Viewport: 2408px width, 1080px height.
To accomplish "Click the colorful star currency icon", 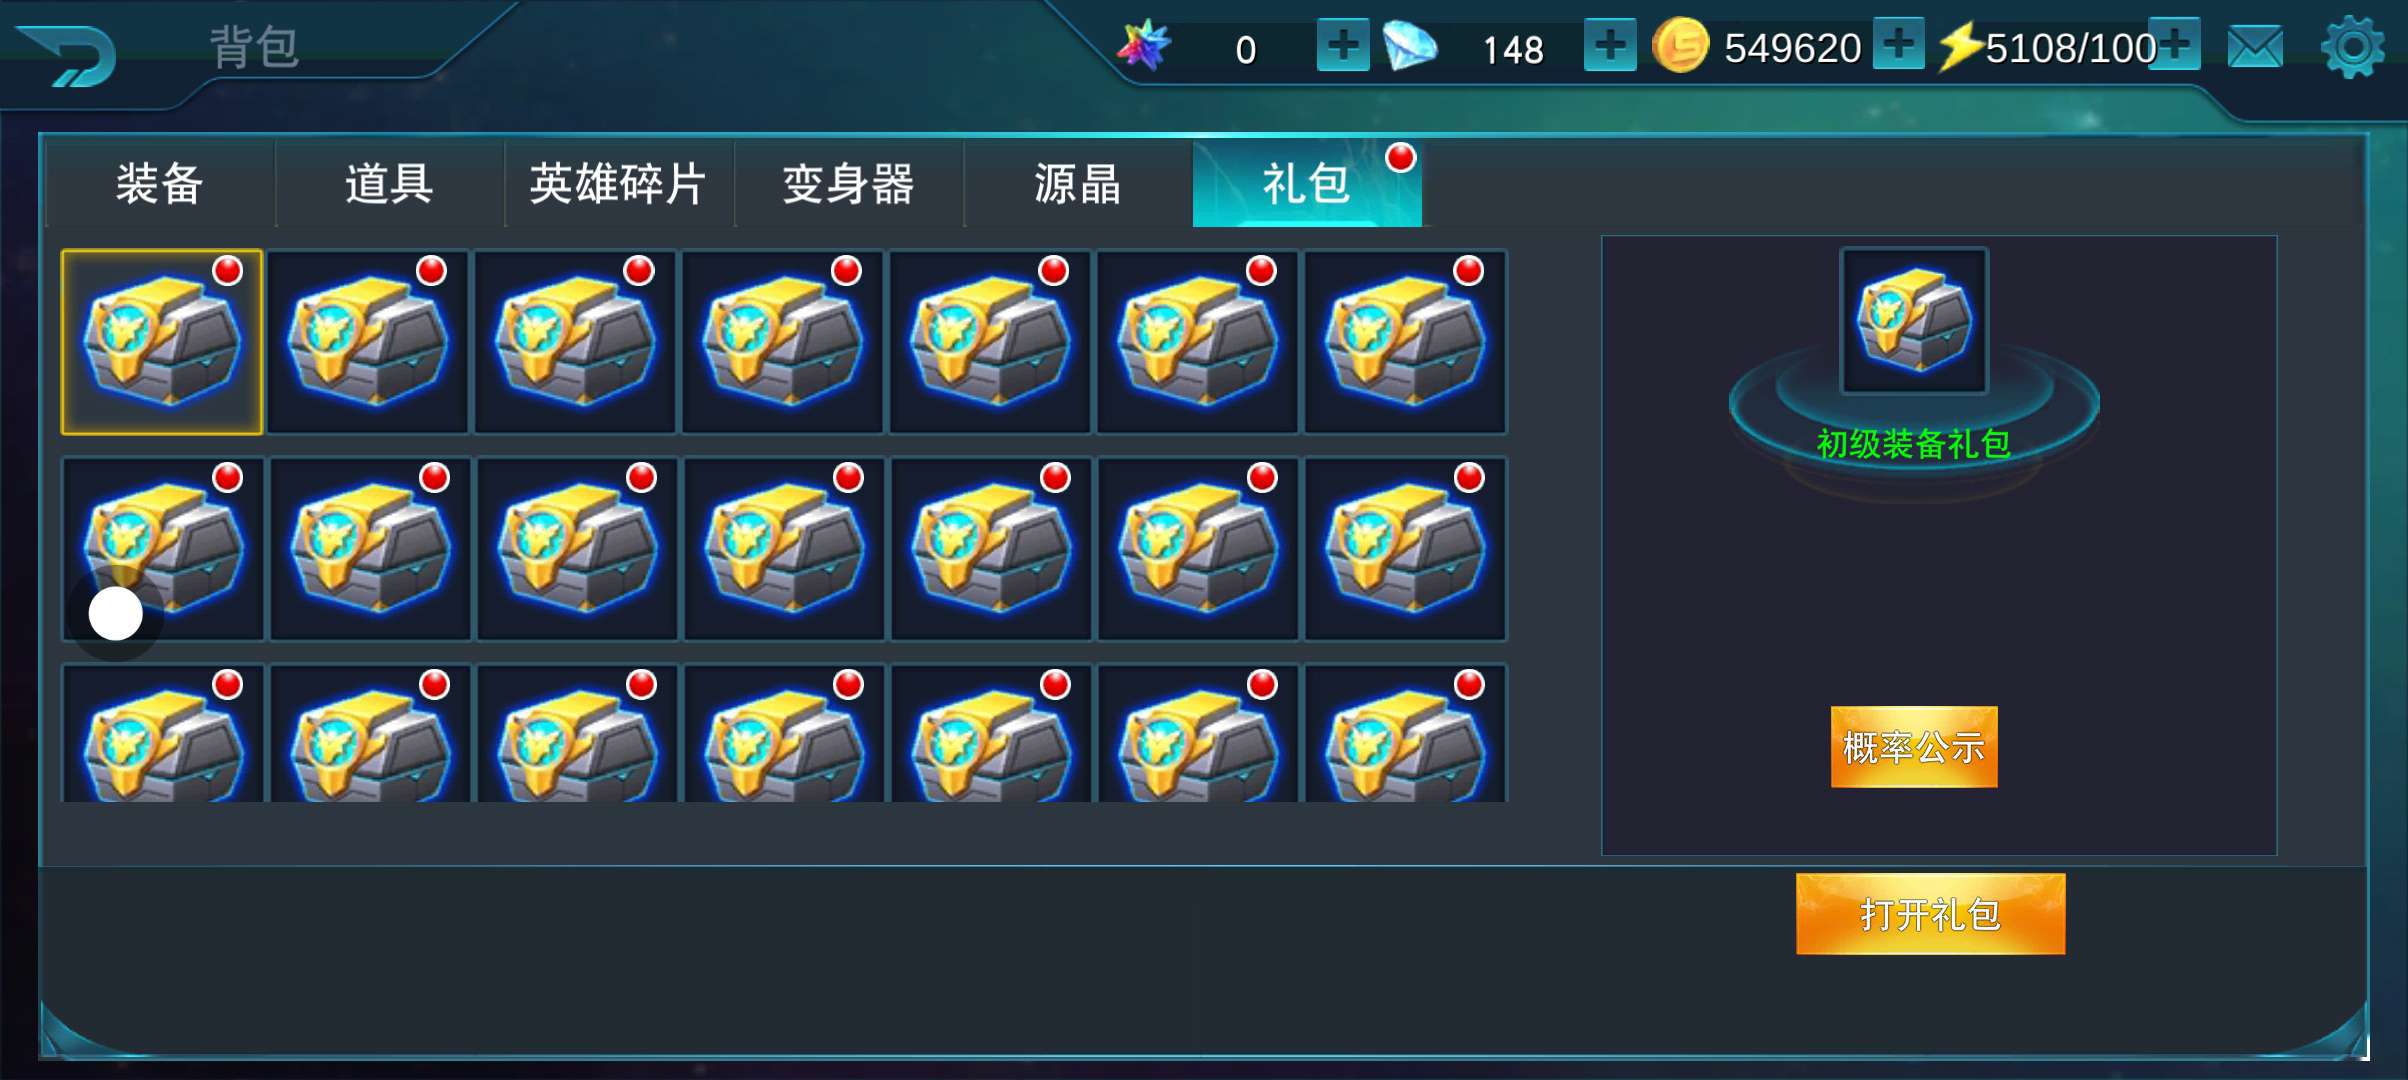I will pyautogui.click(x=1144, y=45).
